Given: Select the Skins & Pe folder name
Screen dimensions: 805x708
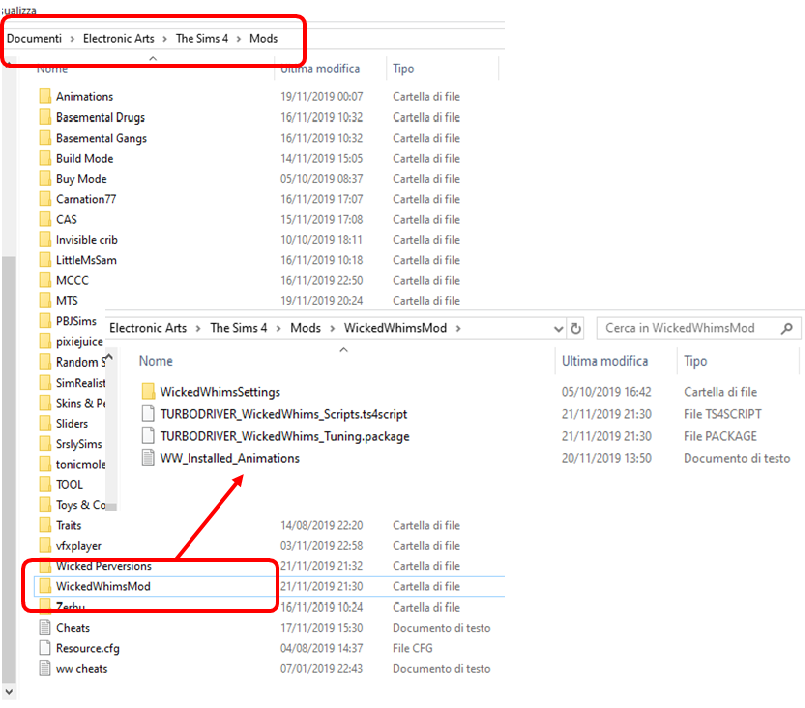Looking at the screenshot, I should pyautogui.click(x=81, y=403).
